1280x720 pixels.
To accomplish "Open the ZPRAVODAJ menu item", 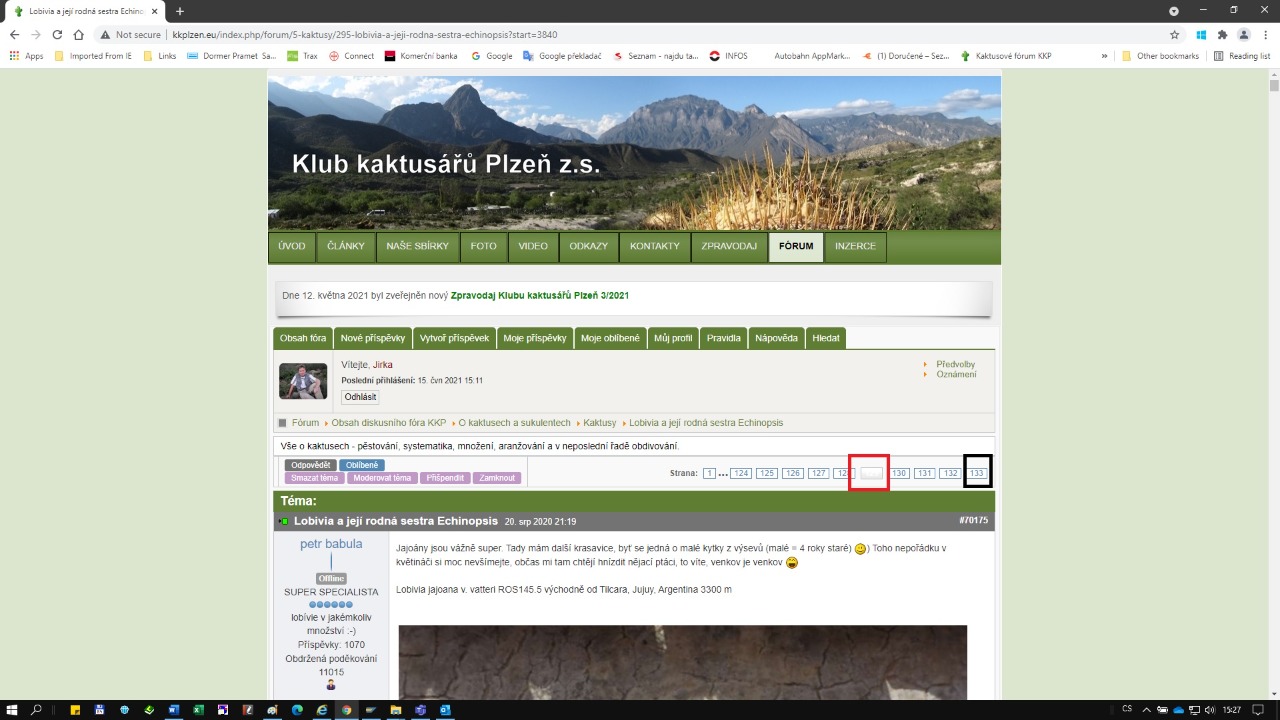I will coord(729,246).
